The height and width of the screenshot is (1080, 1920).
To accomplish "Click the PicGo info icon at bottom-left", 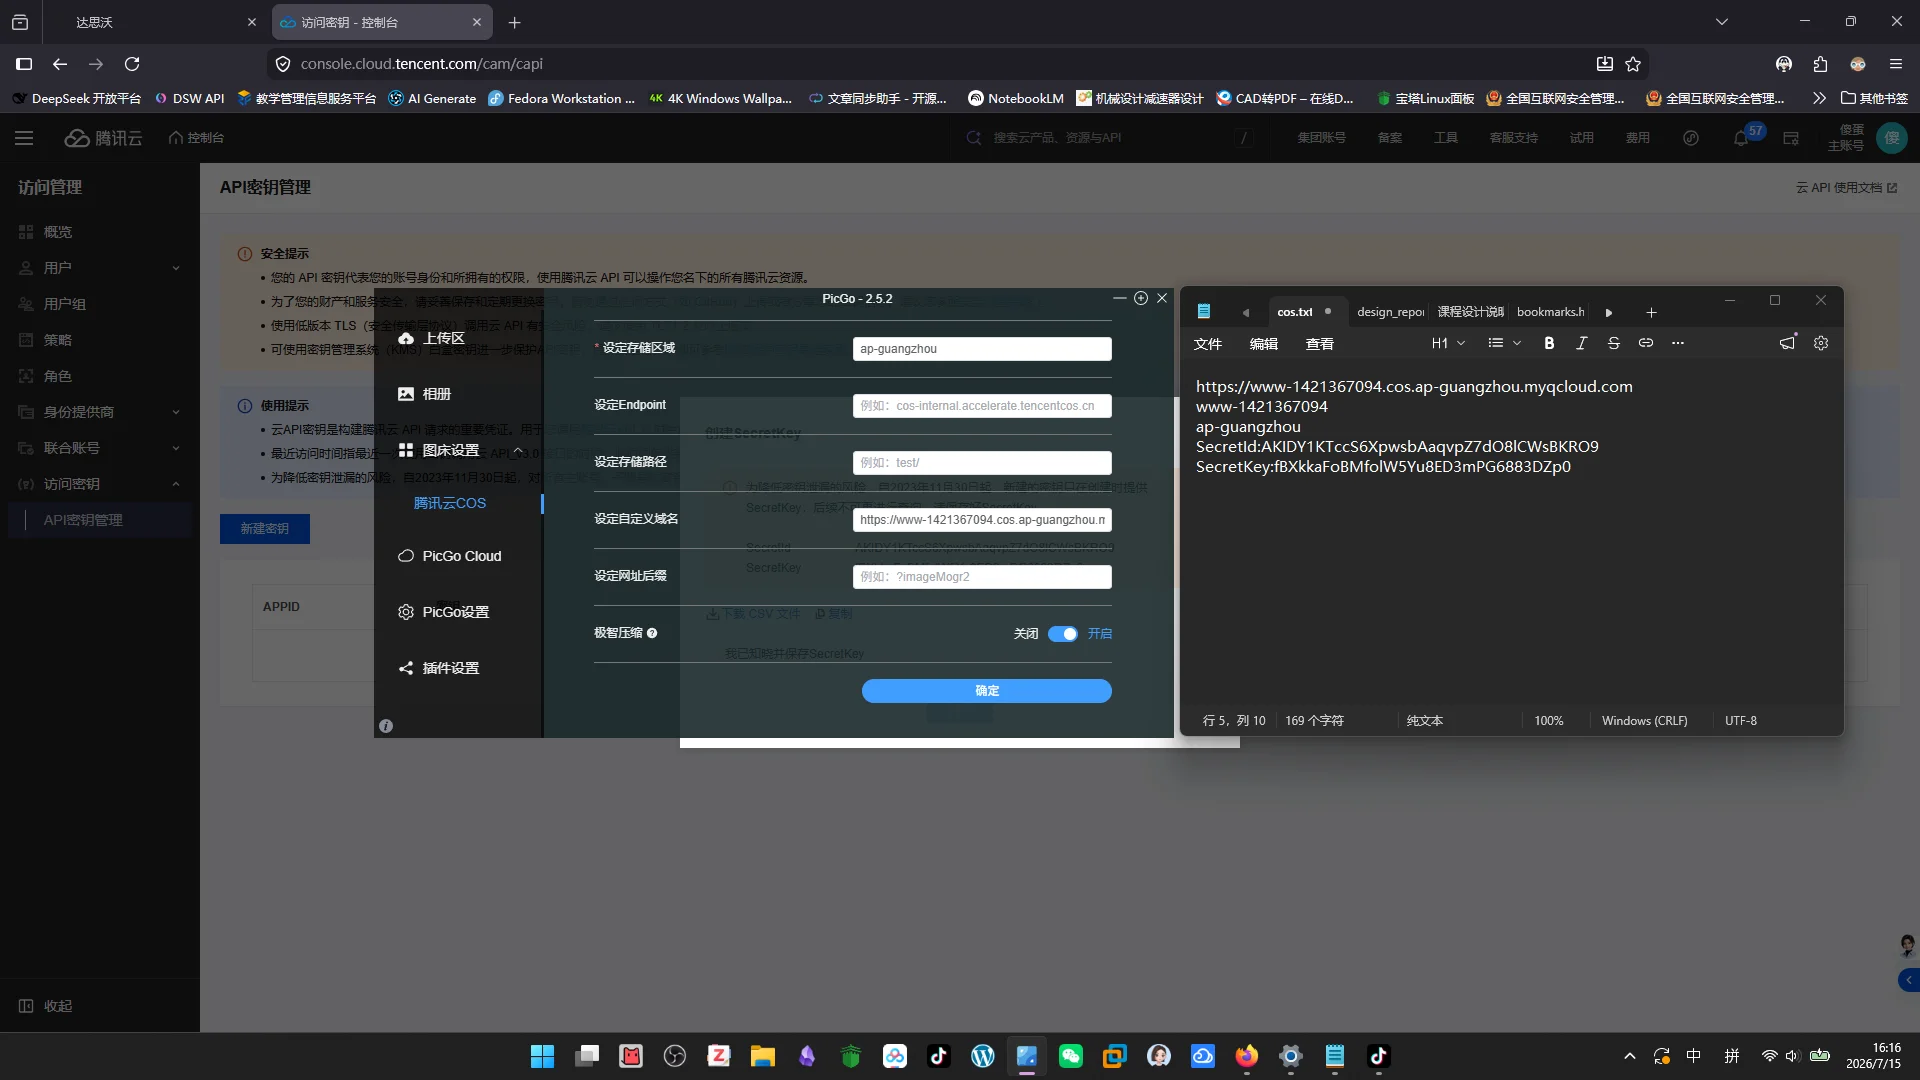I will pos(386,726).
